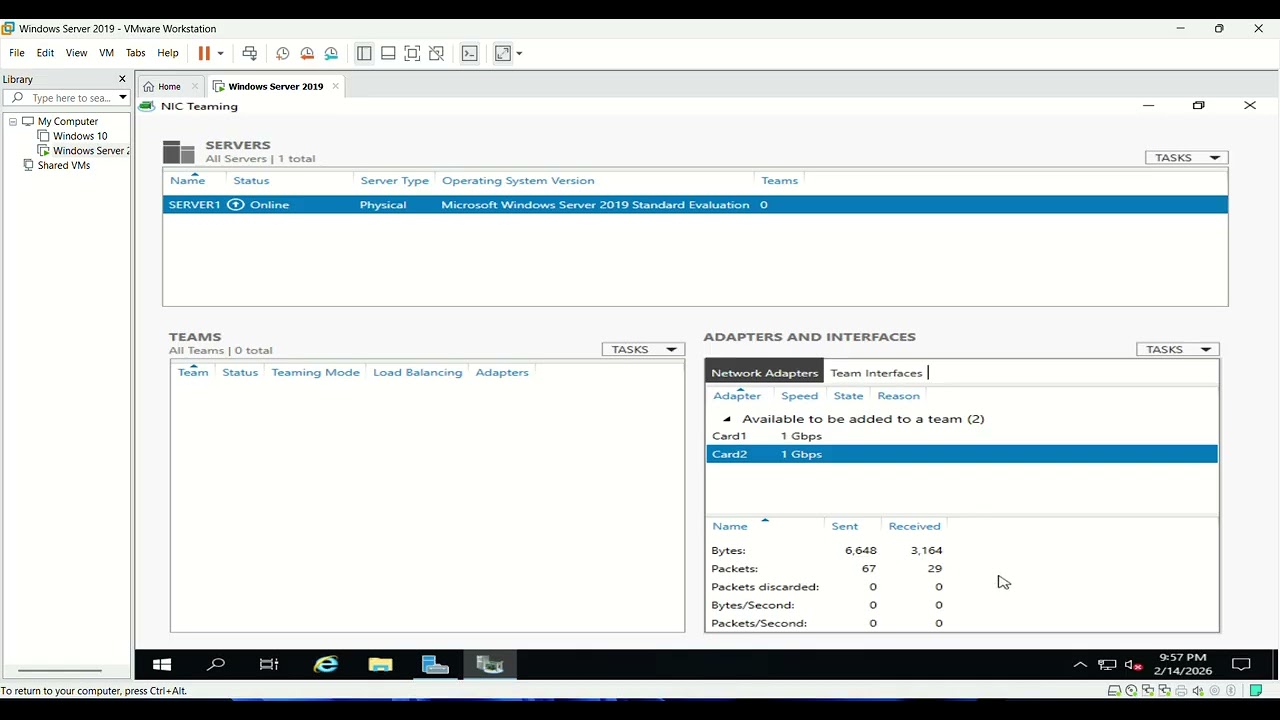Open the VM menu
This screenshot has height=720, width=1280.
point(106,53)
